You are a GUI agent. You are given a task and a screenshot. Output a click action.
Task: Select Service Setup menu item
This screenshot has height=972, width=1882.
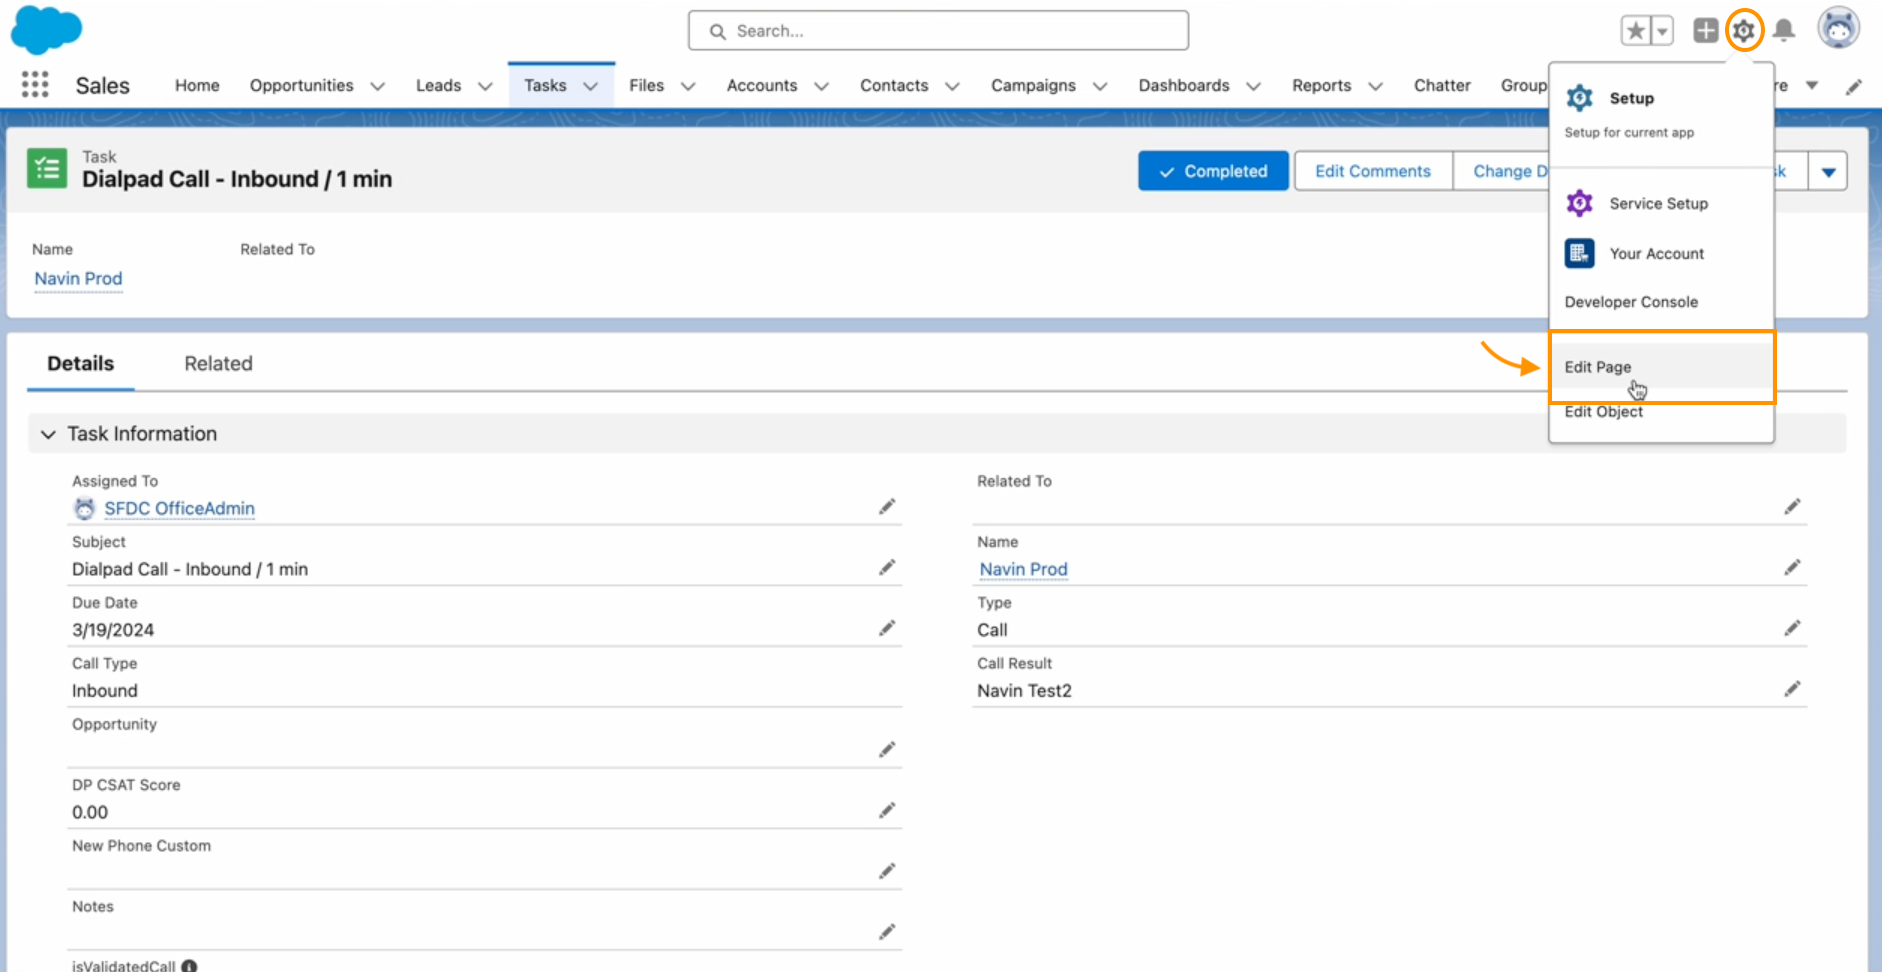(1661, 203)
